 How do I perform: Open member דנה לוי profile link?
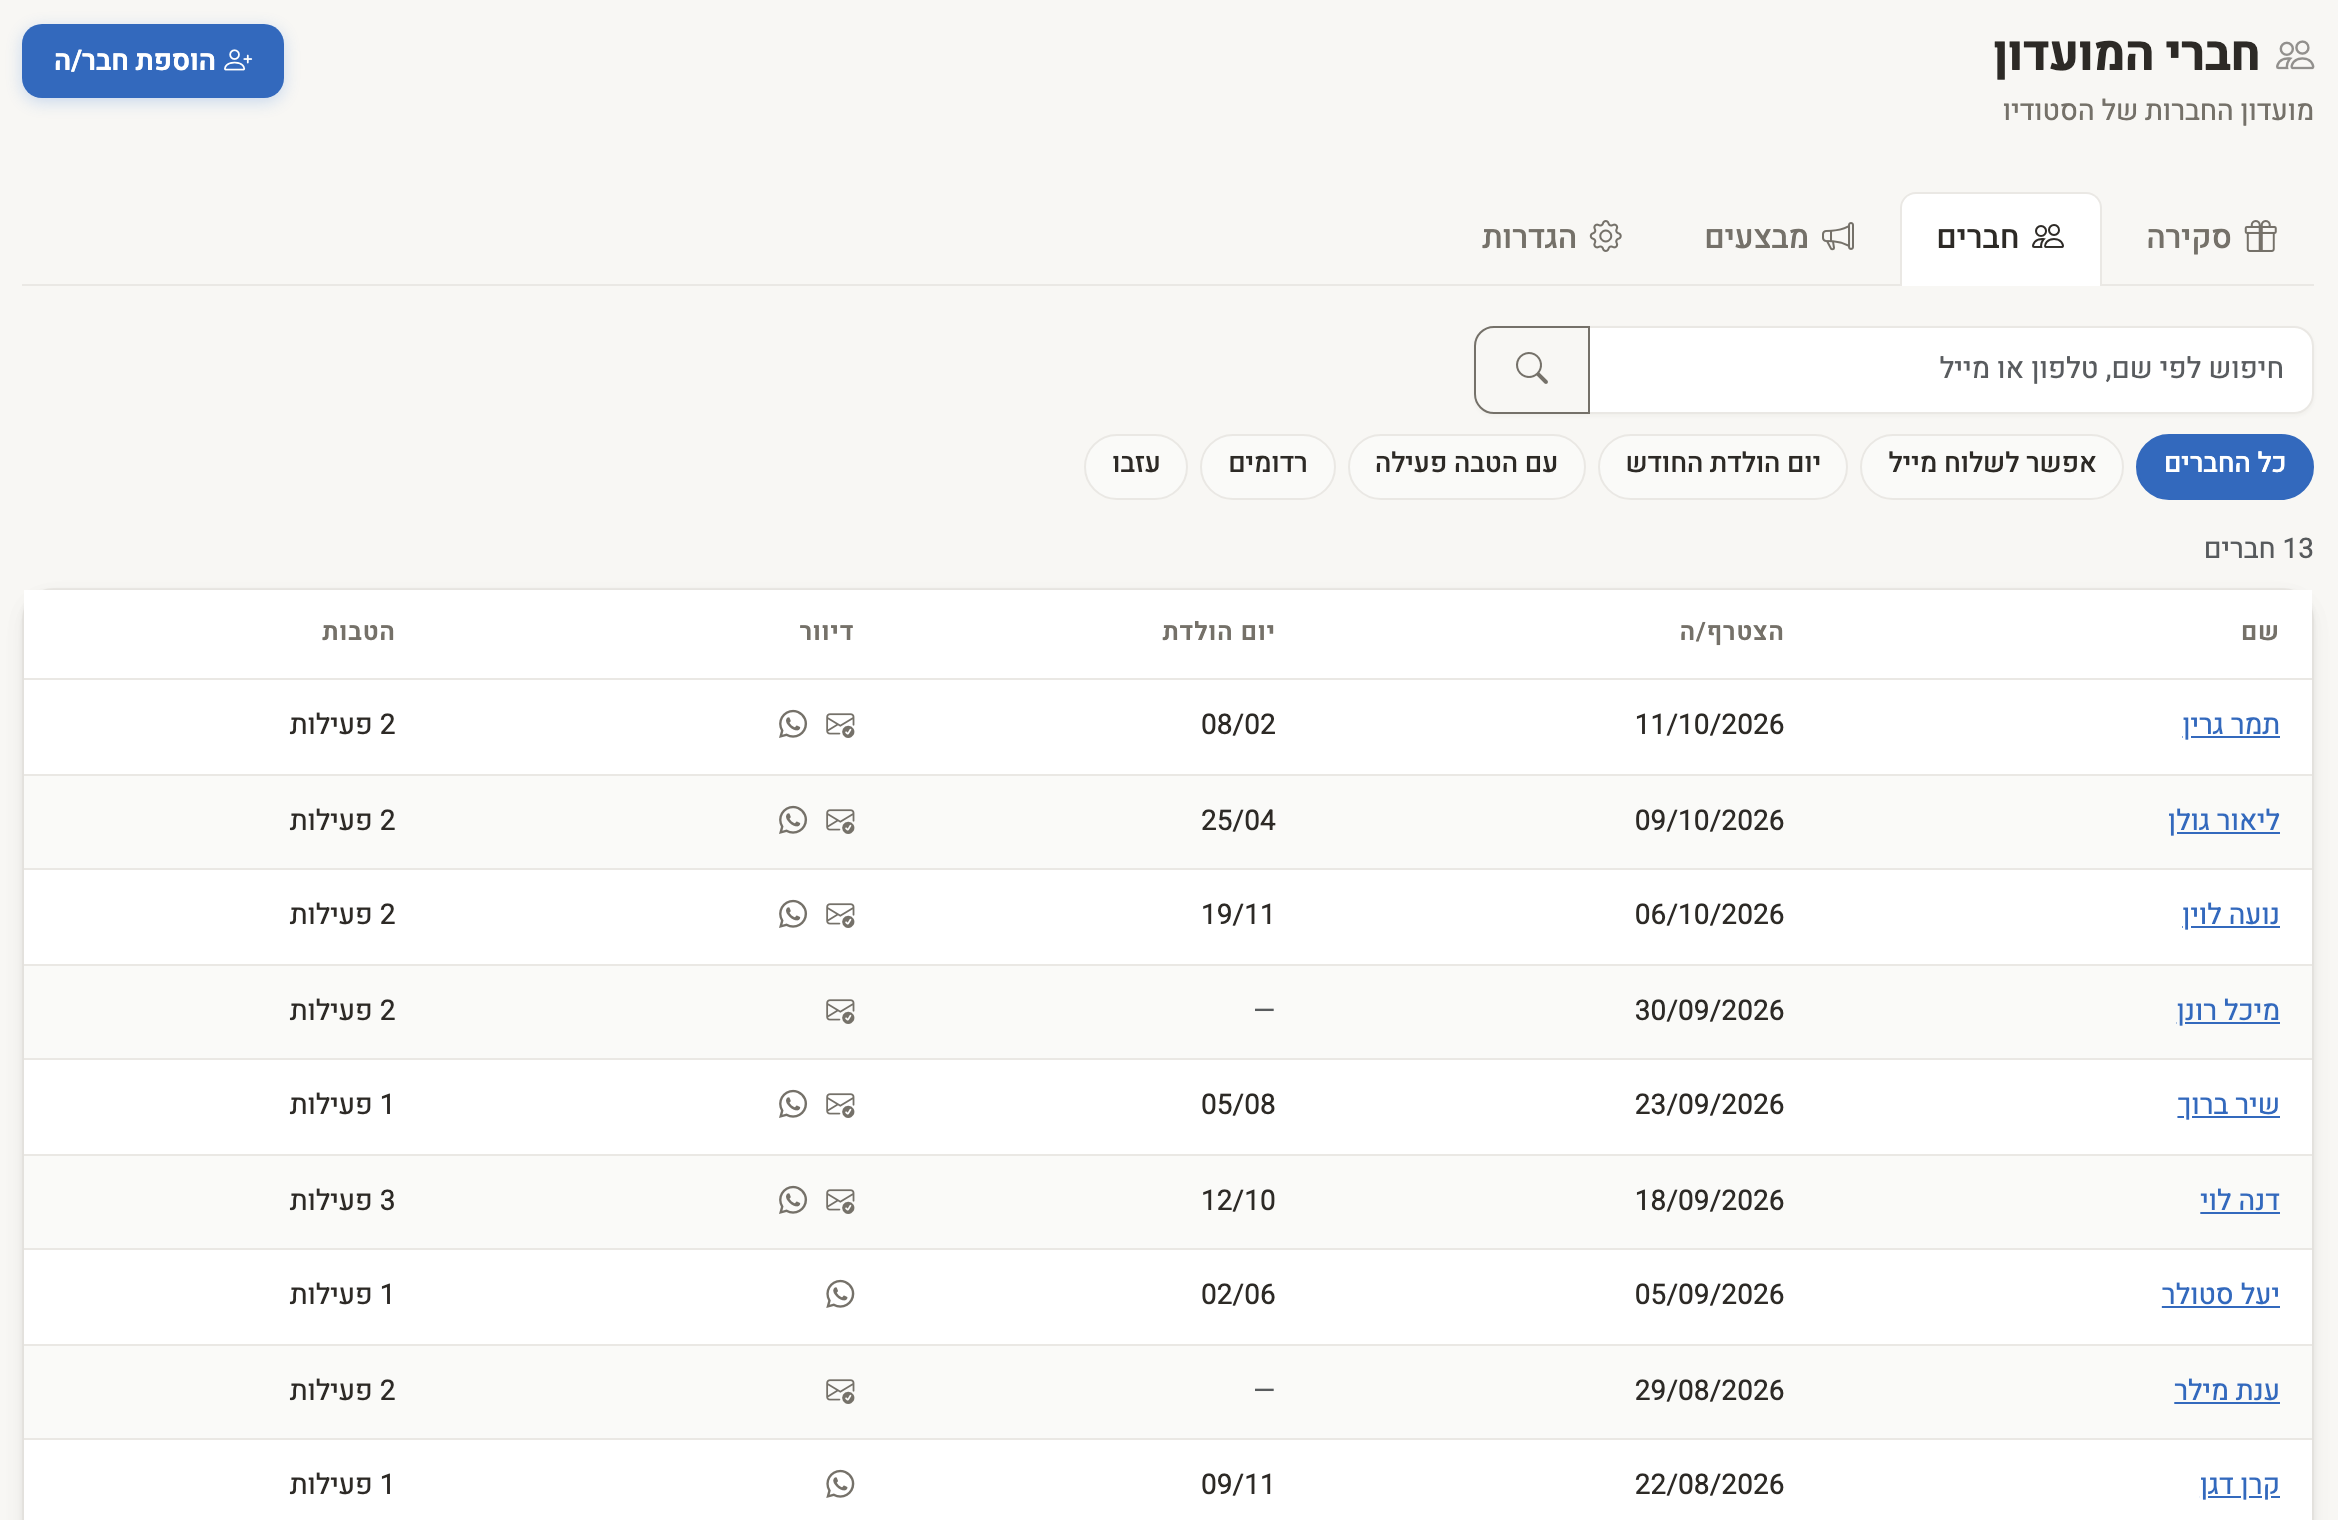pyautogui.click(x=2239, y=1200)
